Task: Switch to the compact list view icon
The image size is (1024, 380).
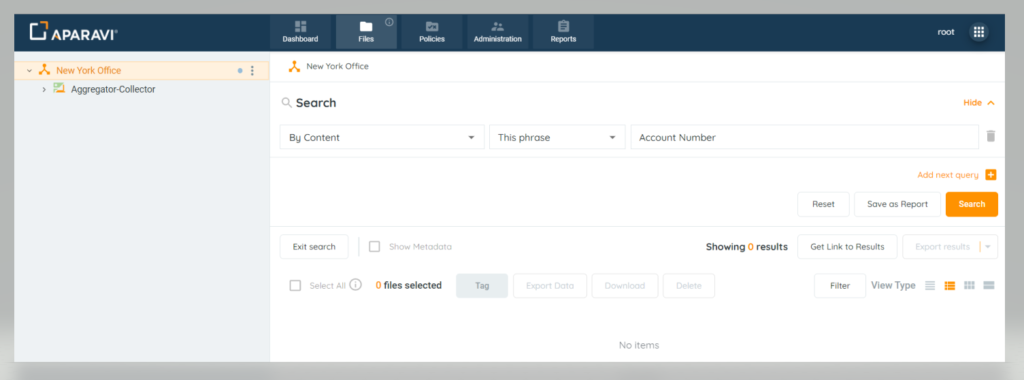Action: click(x=930, y=285)
